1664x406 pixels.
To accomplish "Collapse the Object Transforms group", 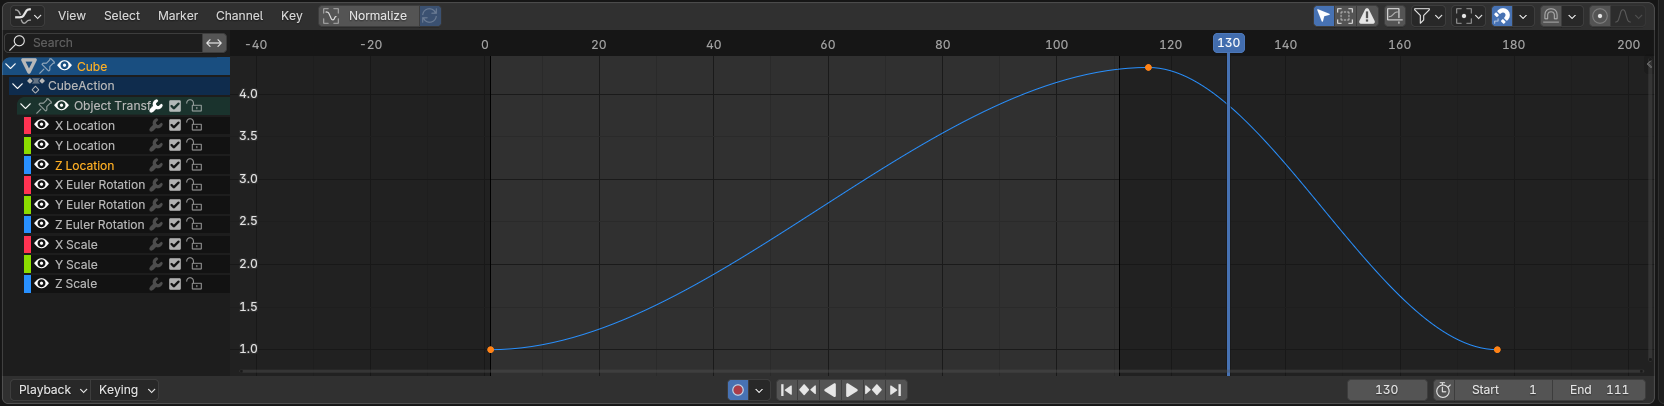I will click(26, 106).
